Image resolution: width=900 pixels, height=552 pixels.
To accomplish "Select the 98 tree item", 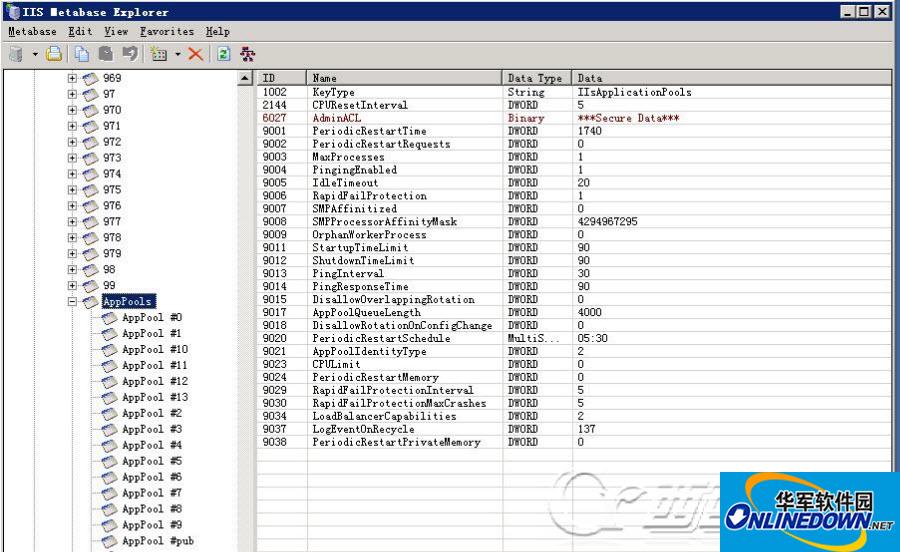I will tap(109, 270).
